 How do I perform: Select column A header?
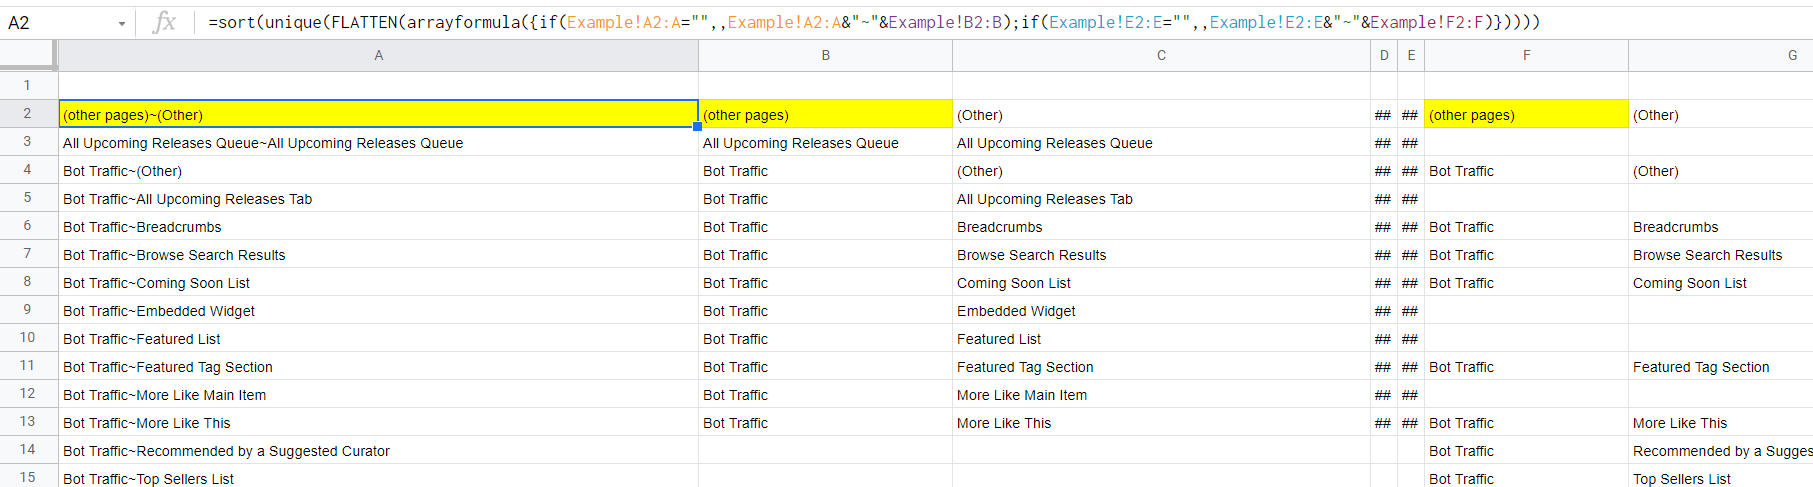tap(379, 55)
